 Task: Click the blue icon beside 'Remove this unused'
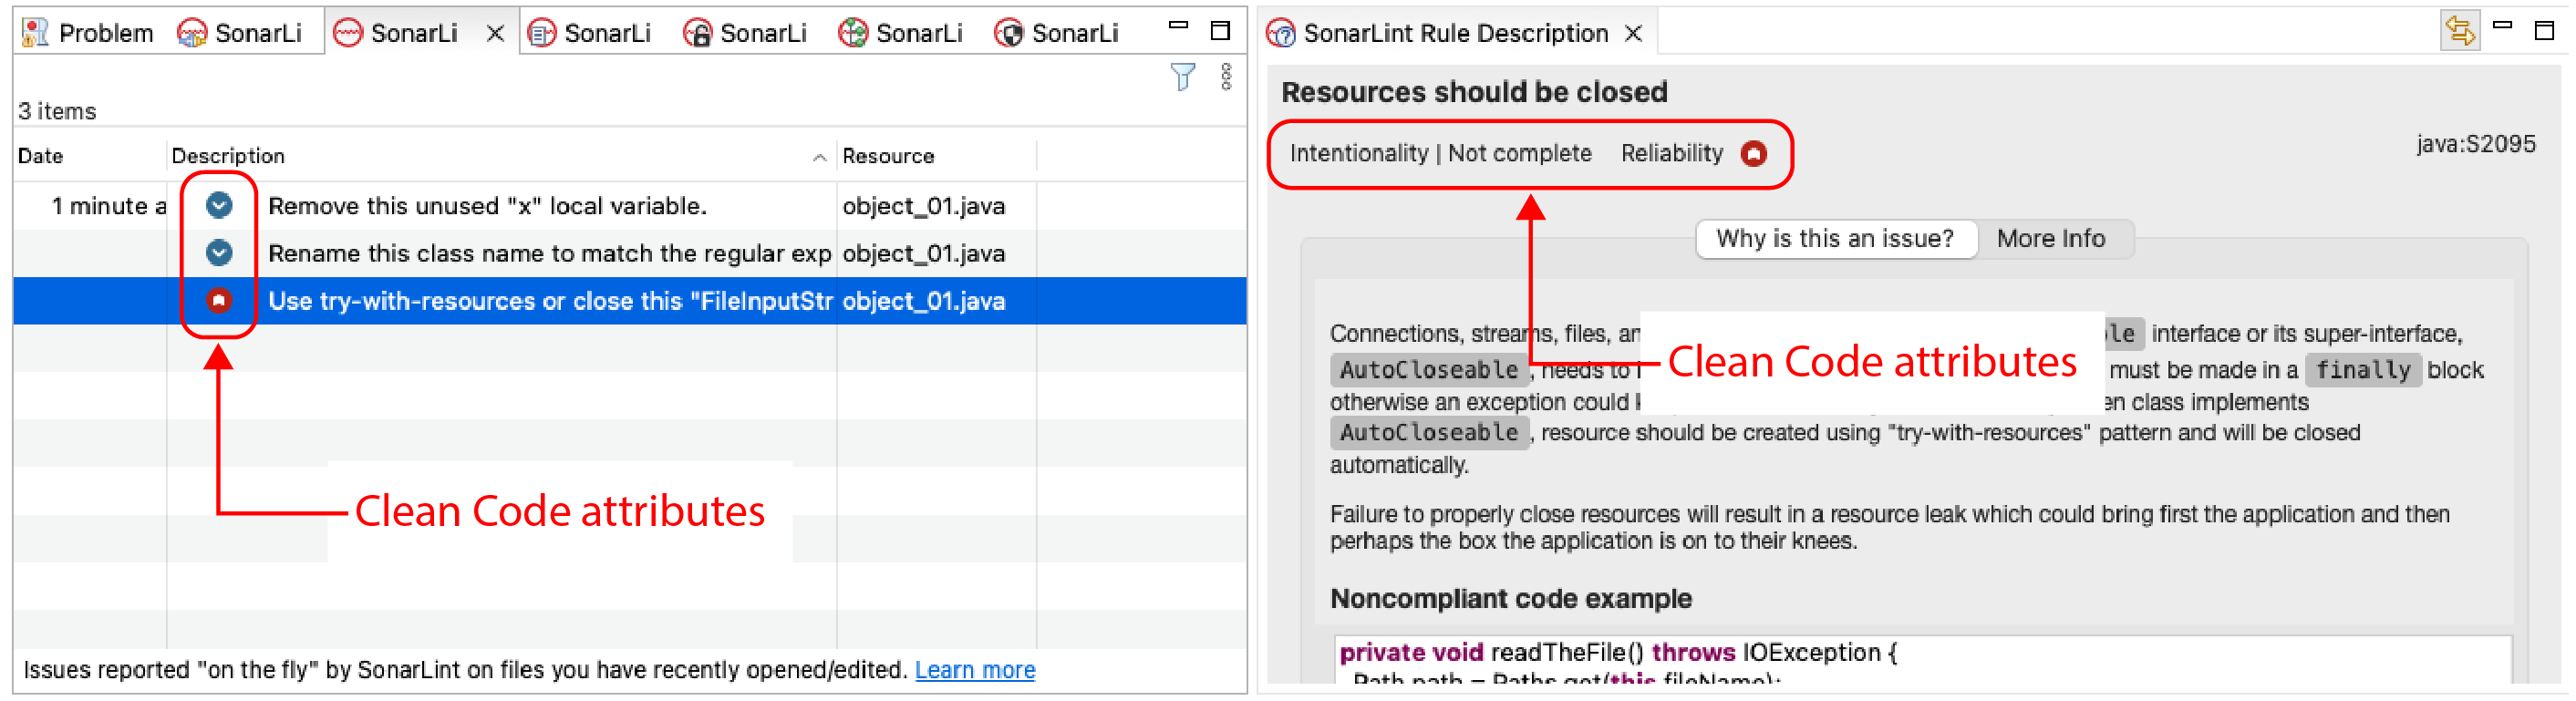pos(219,205)
